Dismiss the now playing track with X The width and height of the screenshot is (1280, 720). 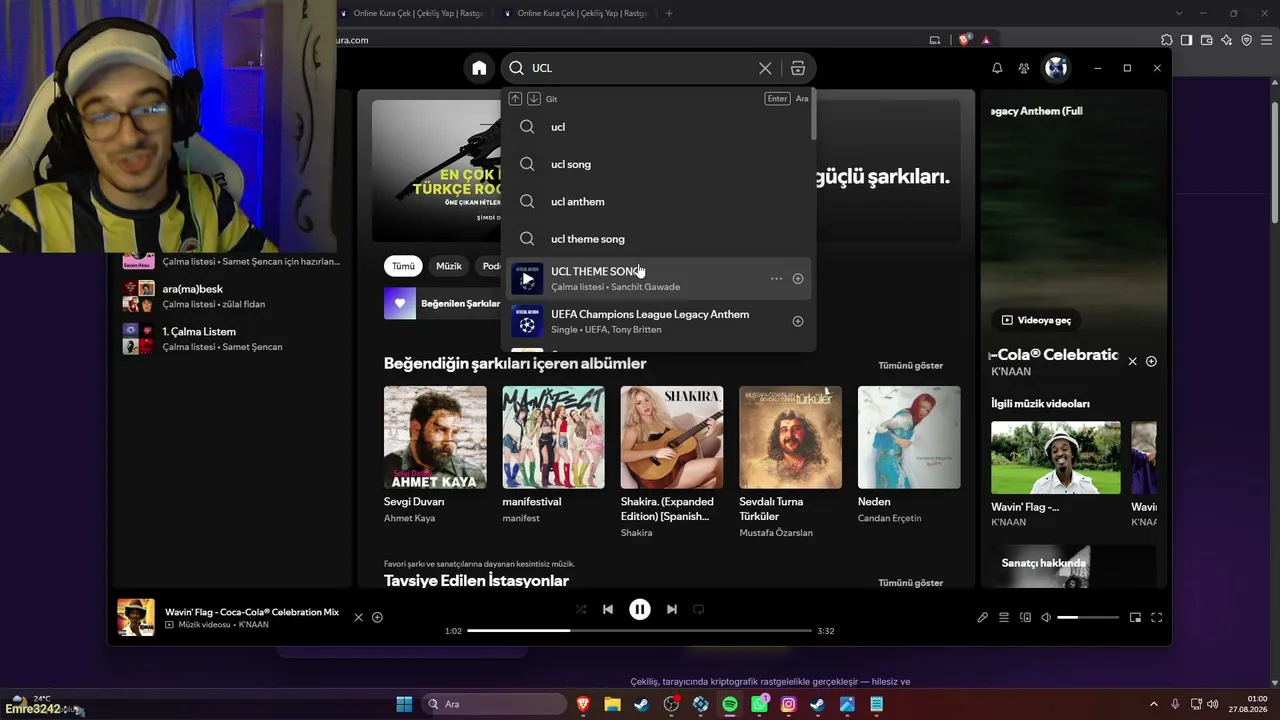pyautogui.click(x=358, y=617)
